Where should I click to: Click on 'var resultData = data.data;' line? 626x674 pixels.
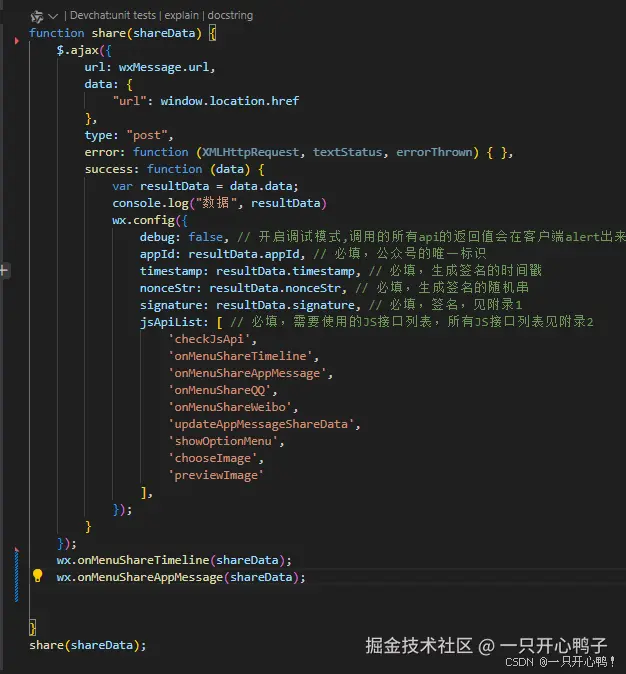(x=205, y=186)
